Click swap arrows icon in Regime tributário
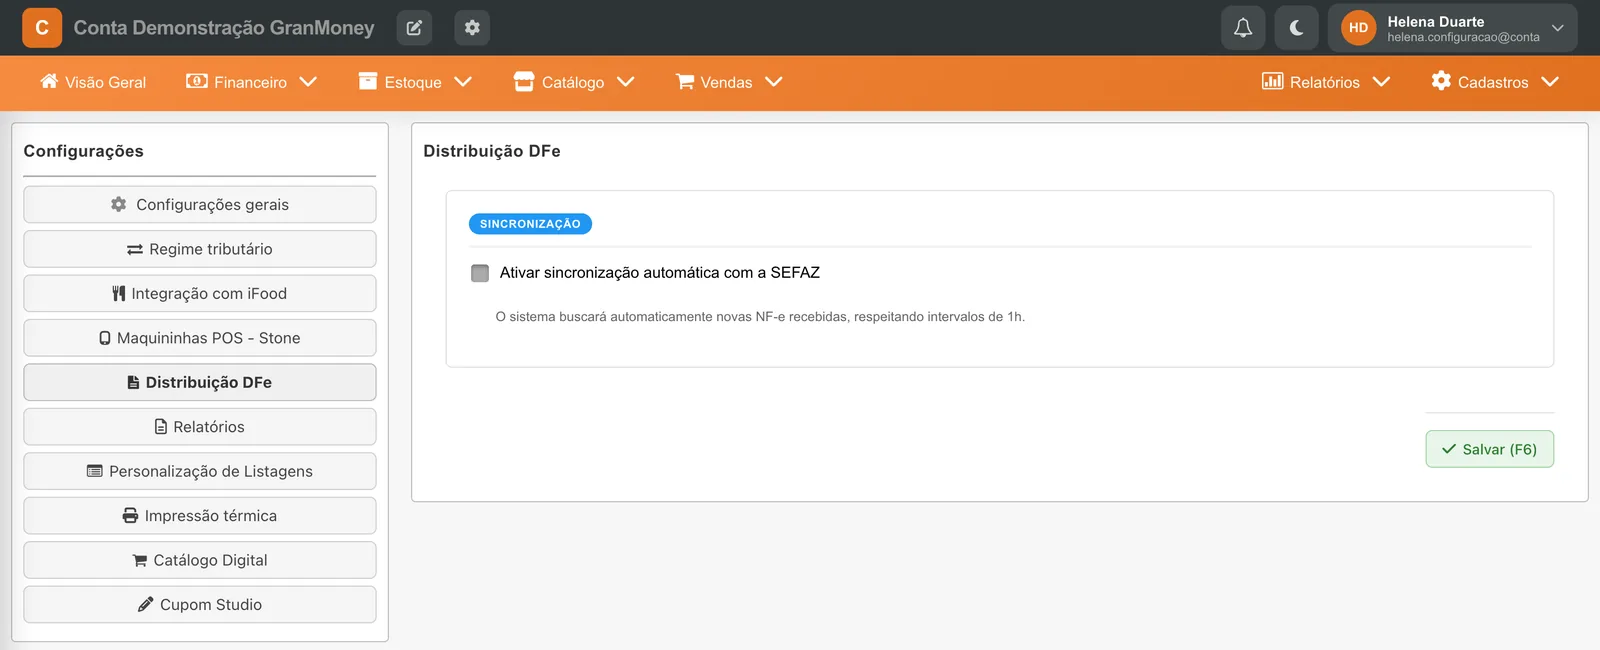Screen dimensions: 1600x650 coord(135,249)
